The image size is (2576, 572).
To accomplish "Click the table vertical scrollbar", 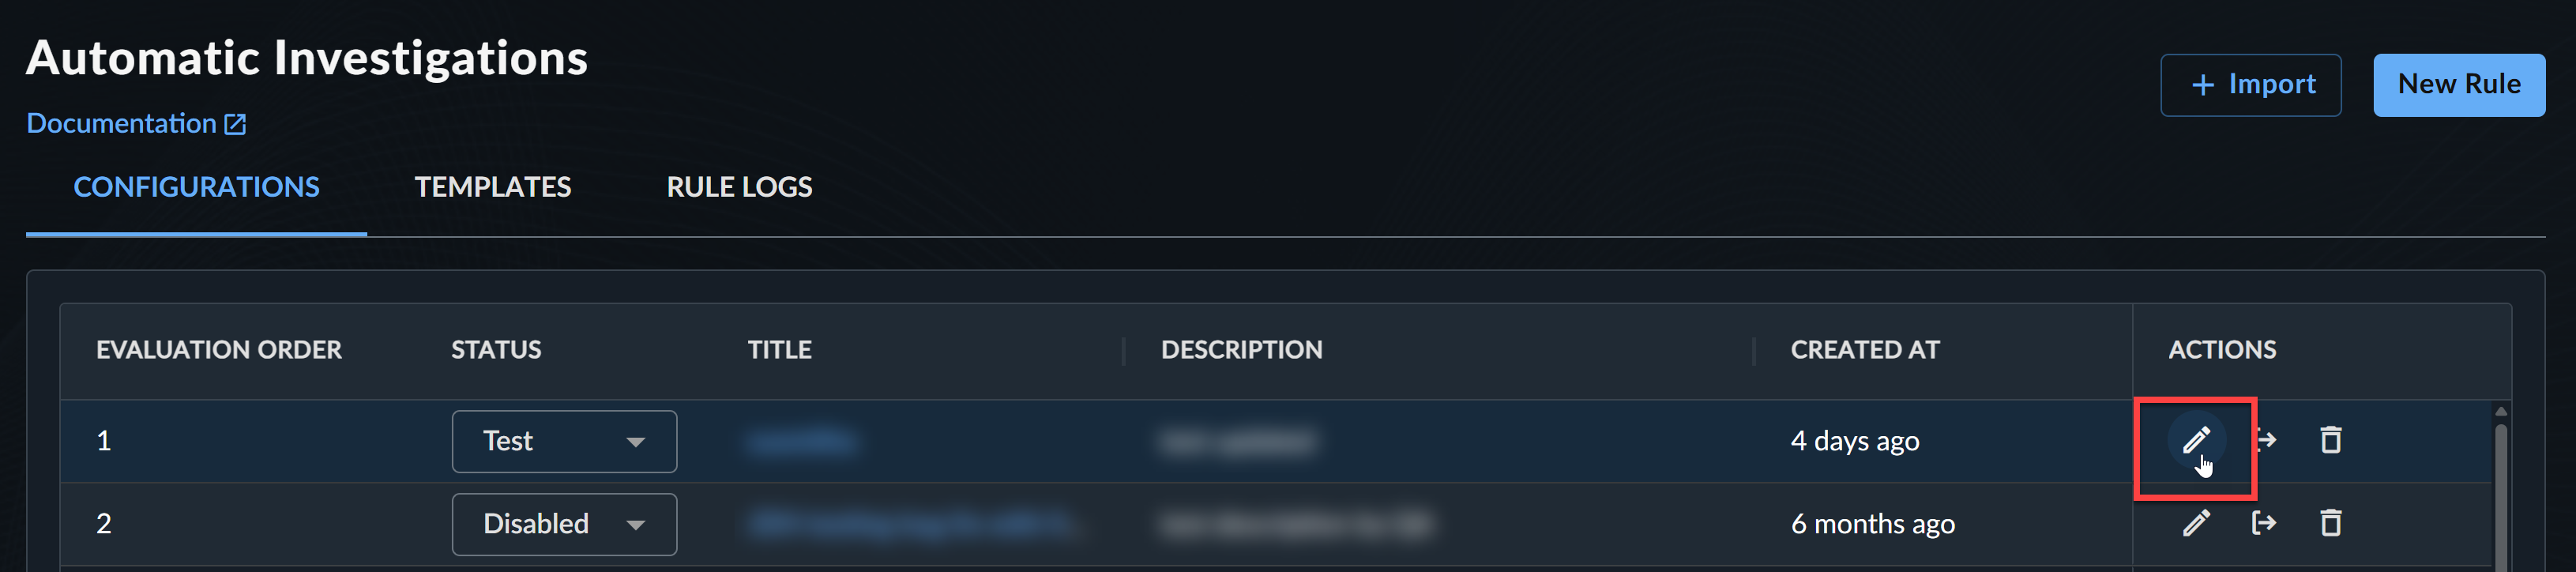I will coord(2500,490).
